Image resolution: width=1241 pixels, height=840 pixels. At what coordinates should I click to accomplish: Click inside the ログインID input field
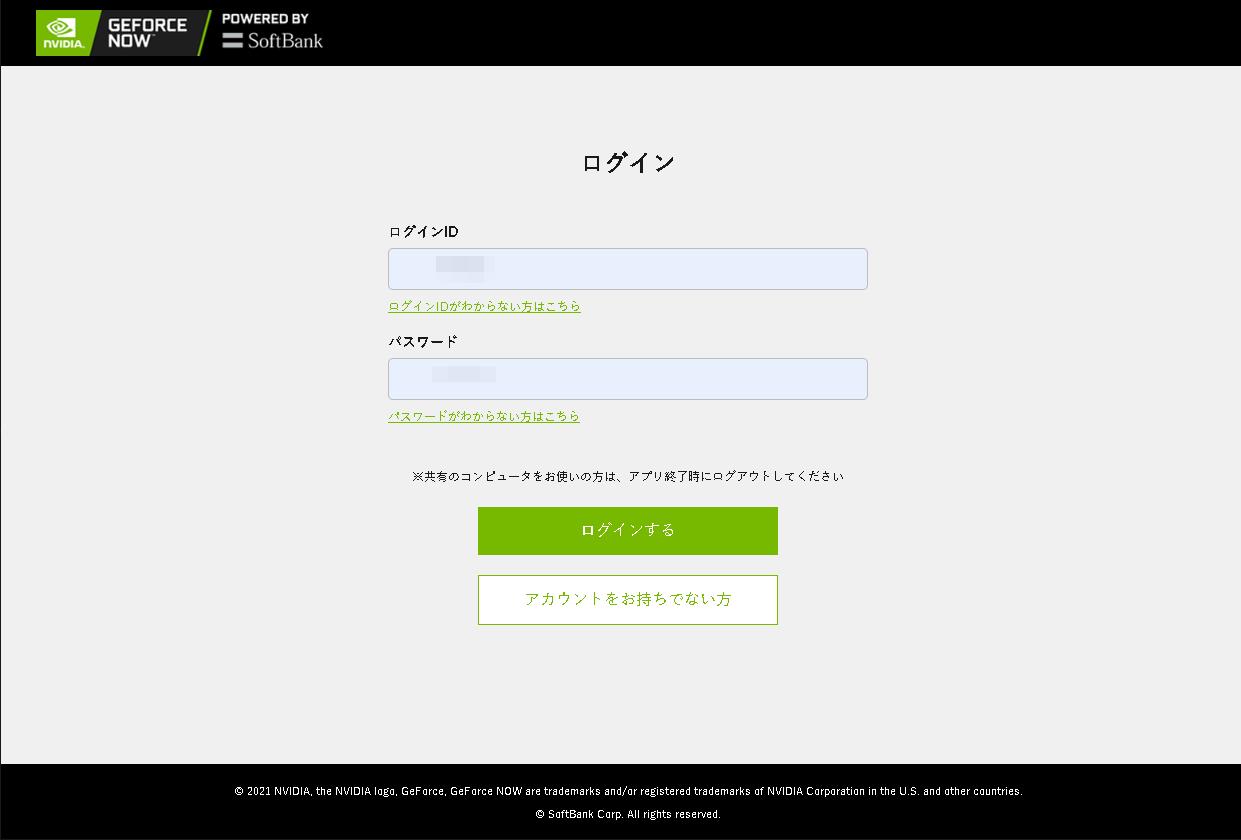click(x=628, y=268)
